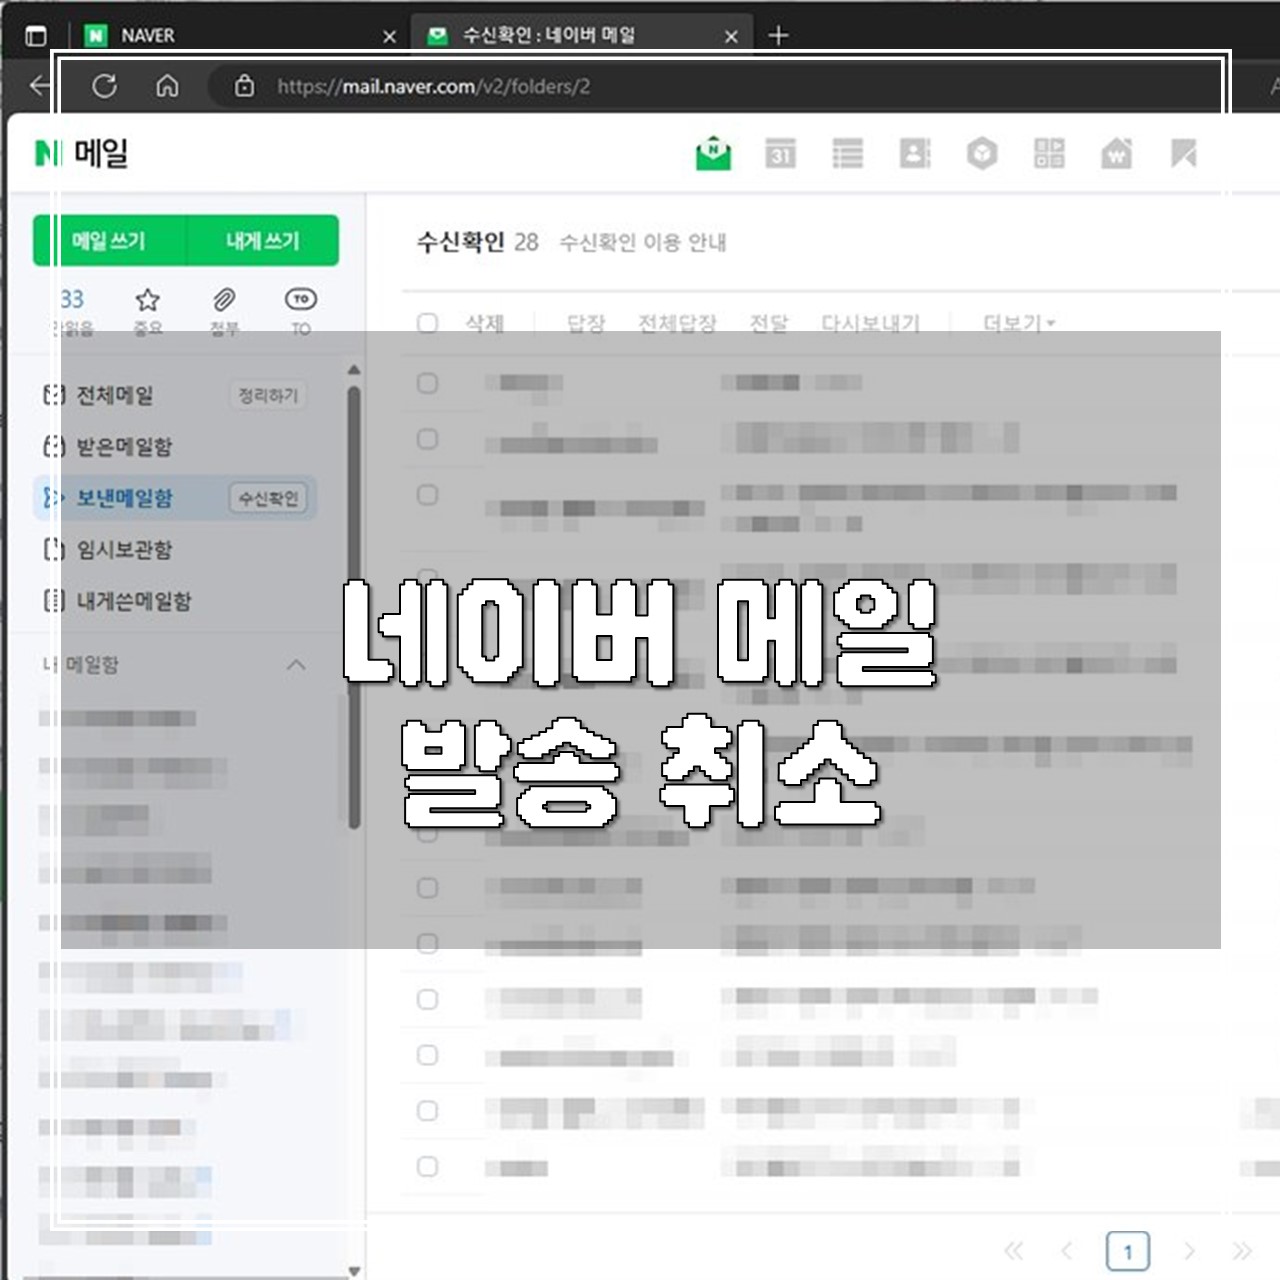
Task: Click the 수신확인 button beside 보낸메일함
Action: pos(268,498)
